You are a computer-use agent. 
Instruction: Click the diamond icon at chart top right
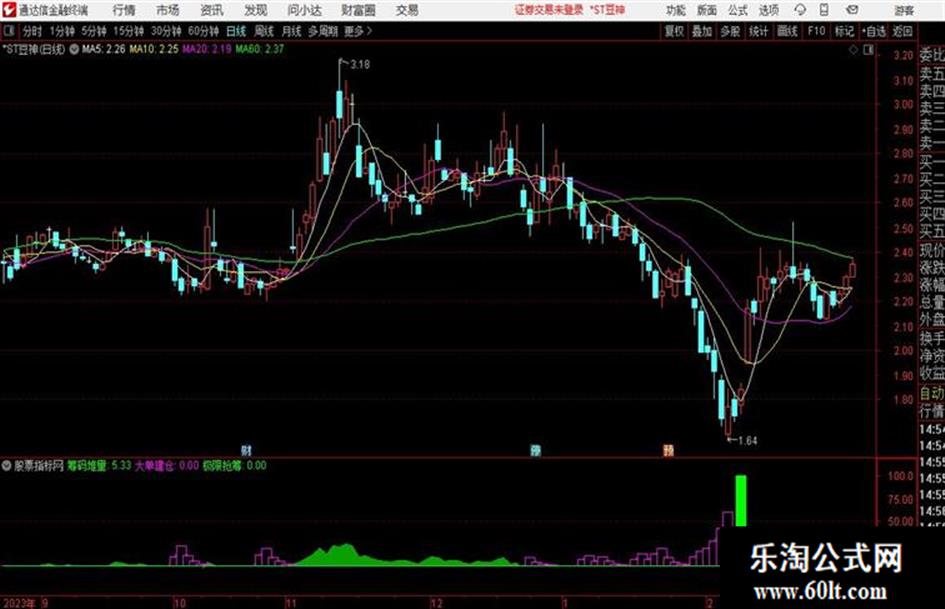(853, 50)
